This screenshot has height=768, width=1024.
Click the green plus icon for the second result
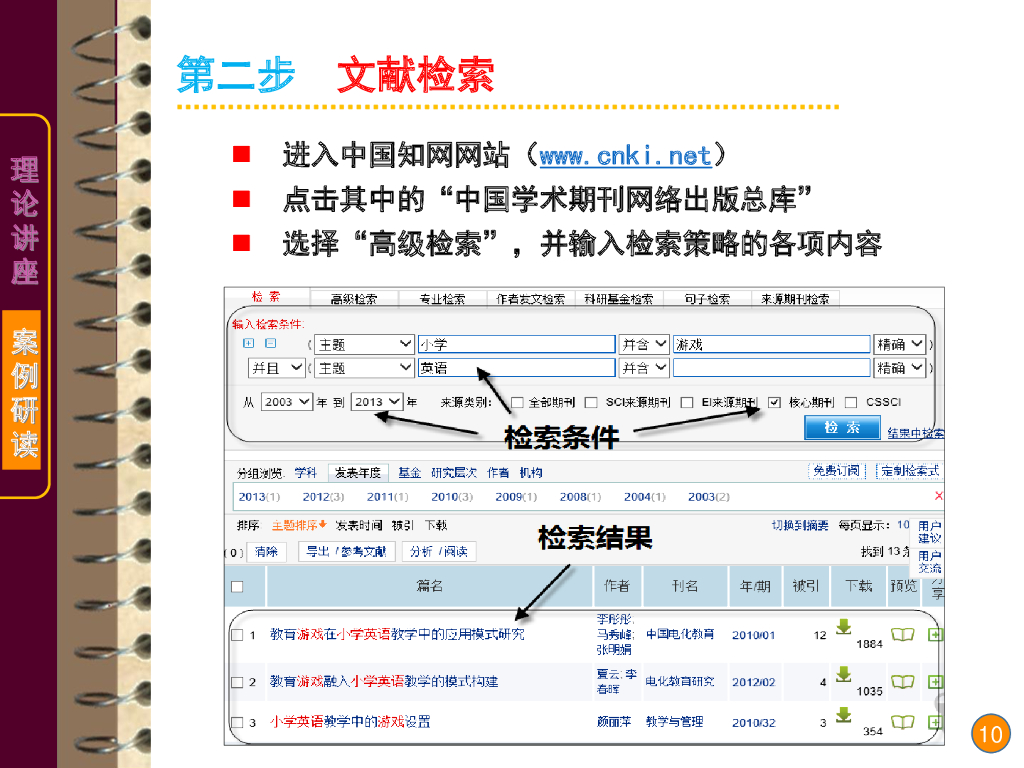935,682
